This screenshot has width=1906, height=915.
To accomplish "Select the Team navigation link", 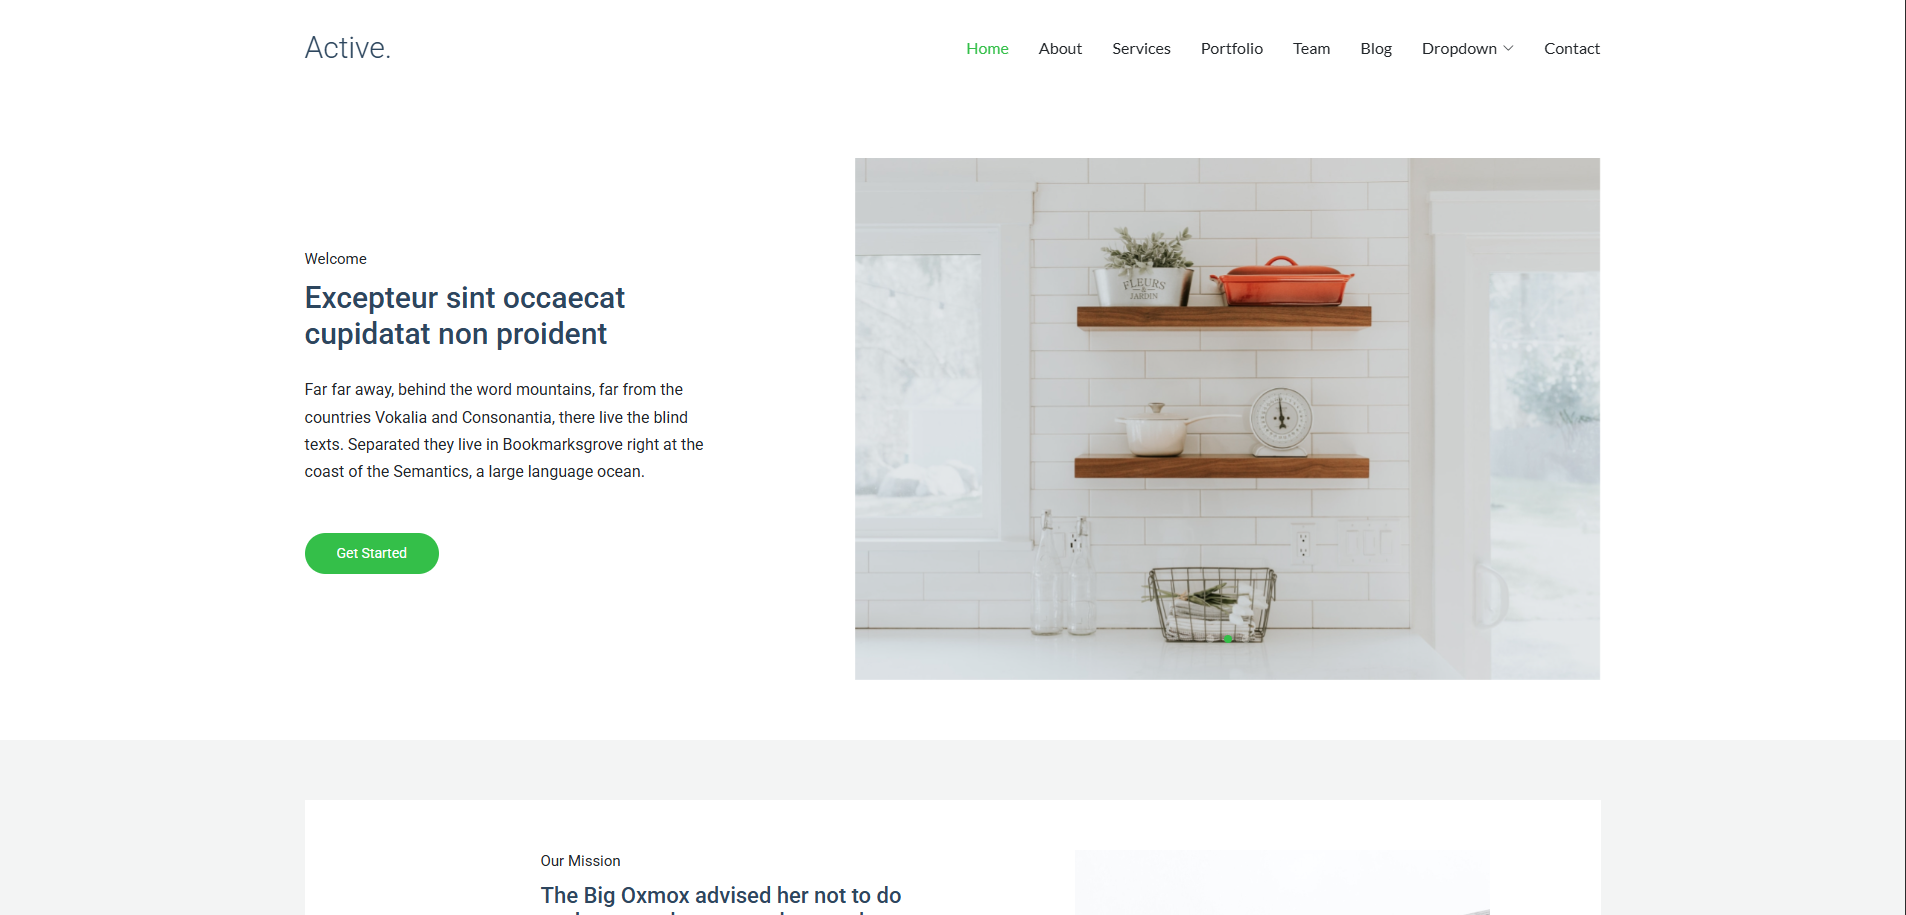I will [1311, 48].
